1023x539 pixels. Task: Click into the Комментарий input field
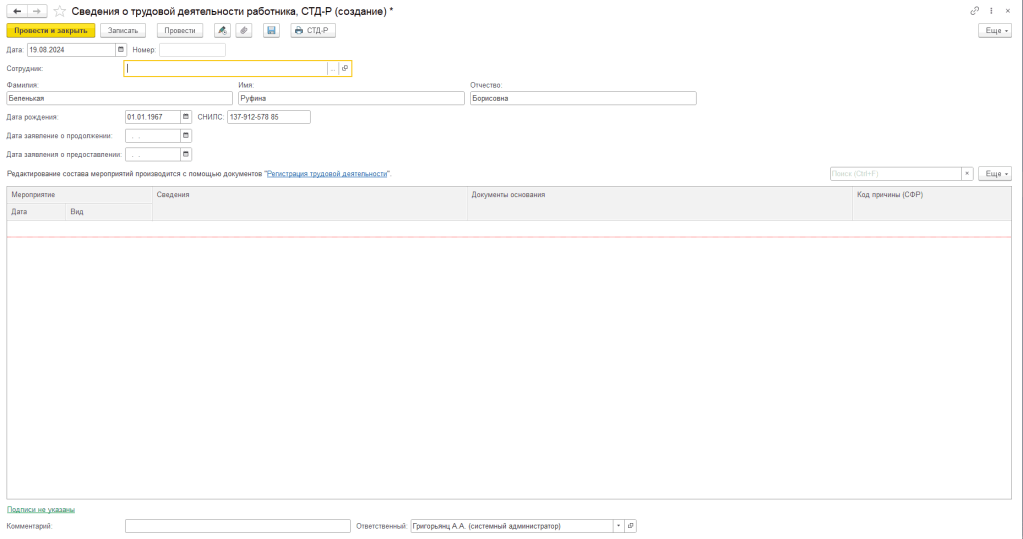(238, 526)
